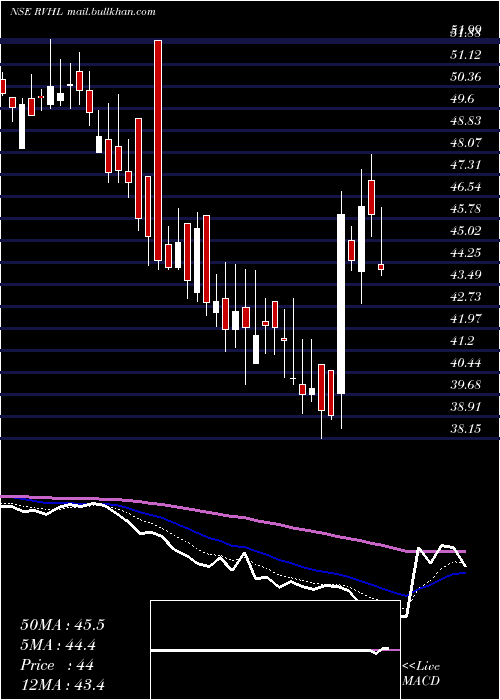Click the pink 50MA line
This screenshot has height=700, width=500.
[232, 516]
